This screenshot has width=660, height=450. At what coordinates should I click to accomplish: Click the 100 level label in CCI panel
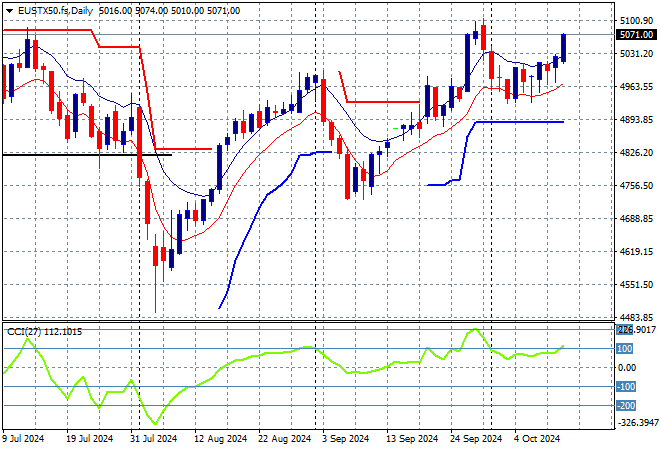point(625,349)
